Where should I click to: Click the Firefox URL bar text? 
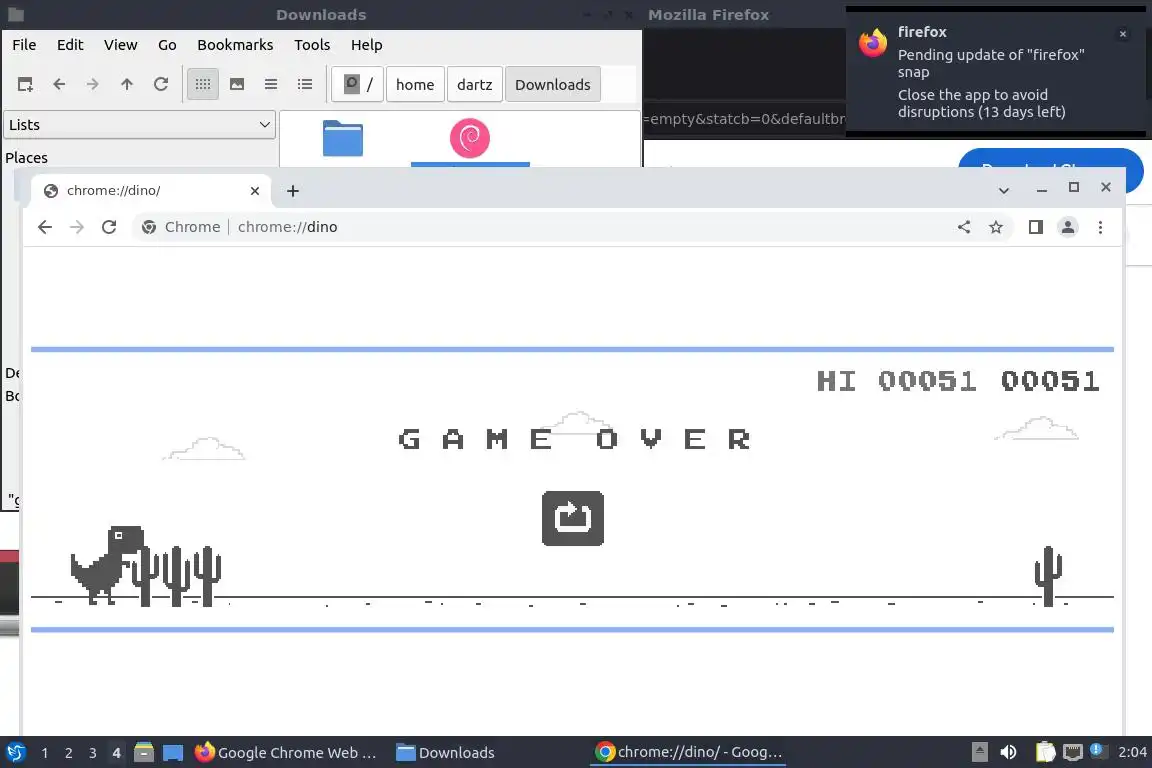[745, 119]
